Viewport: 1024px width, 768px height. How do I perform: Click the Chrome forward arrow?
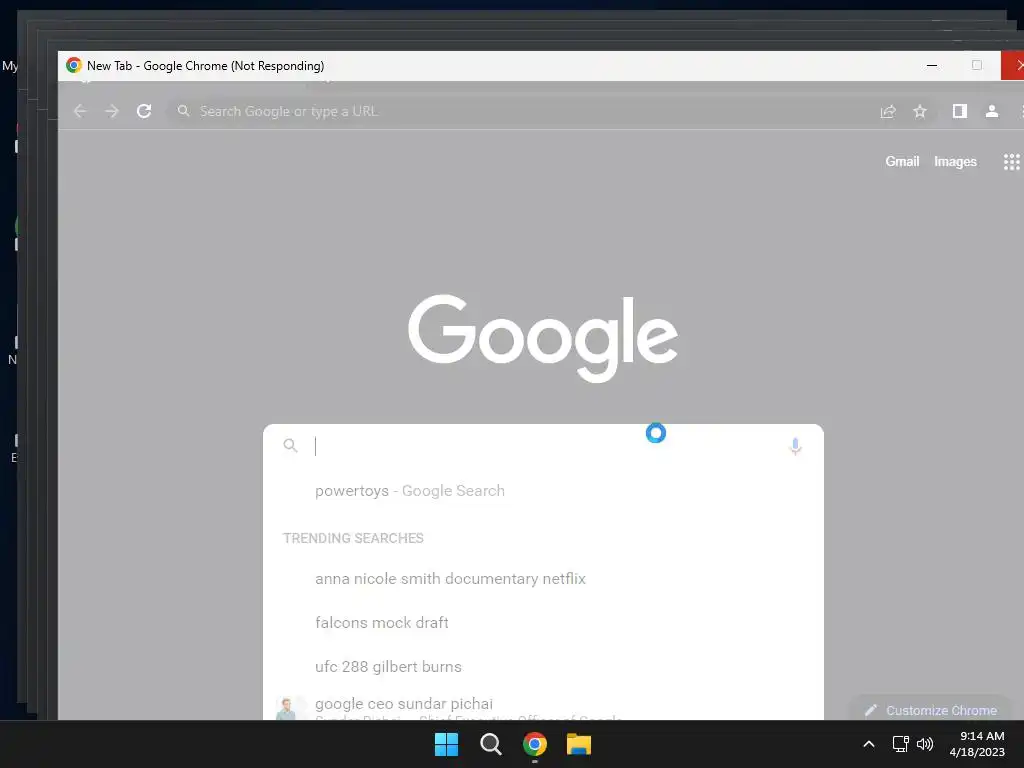(x=112, y=111)
